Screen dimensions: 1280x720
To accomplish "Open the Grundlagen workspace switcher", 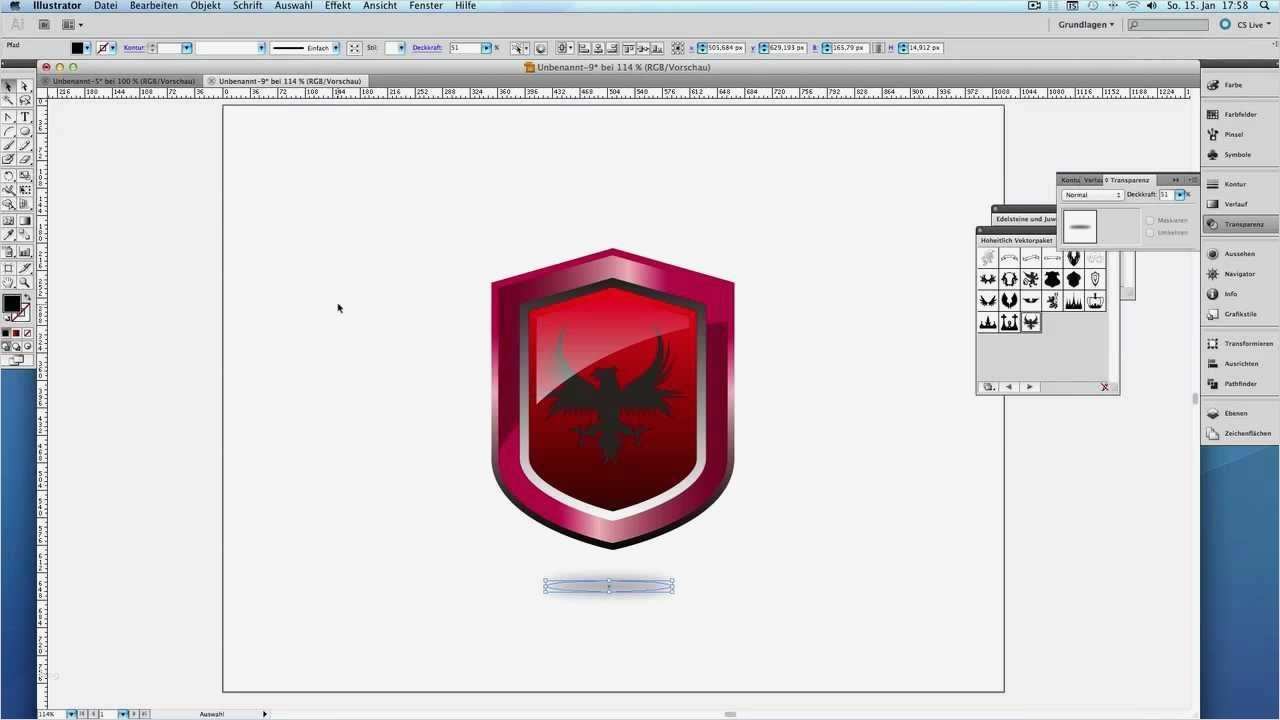I will [x=1086, y=24].
